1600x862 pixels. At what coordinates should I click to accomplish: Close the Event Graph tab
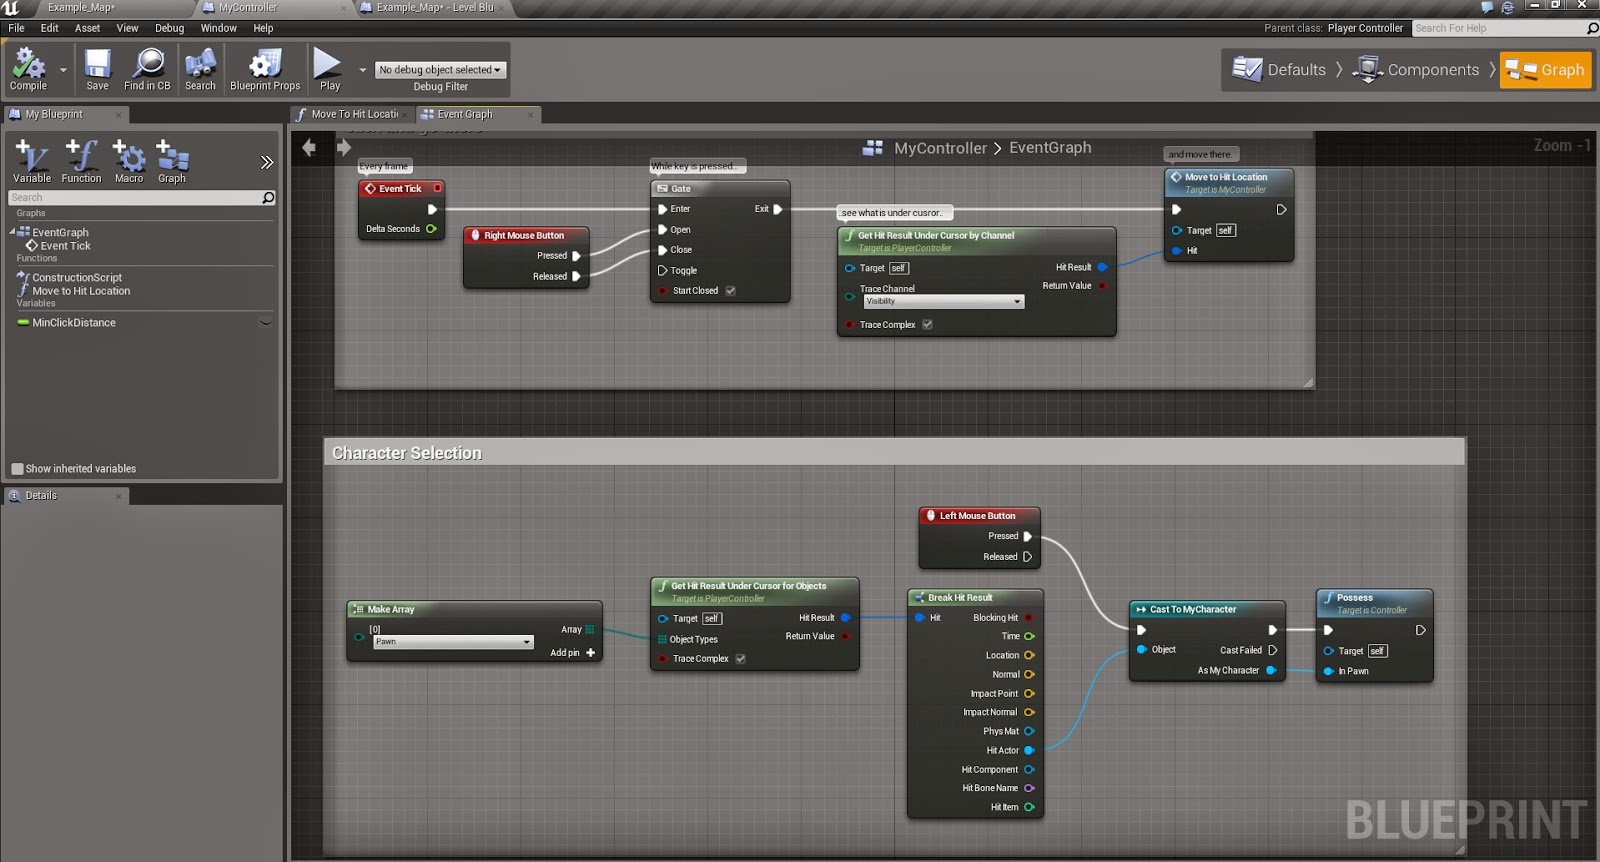(x=531, y=115)
